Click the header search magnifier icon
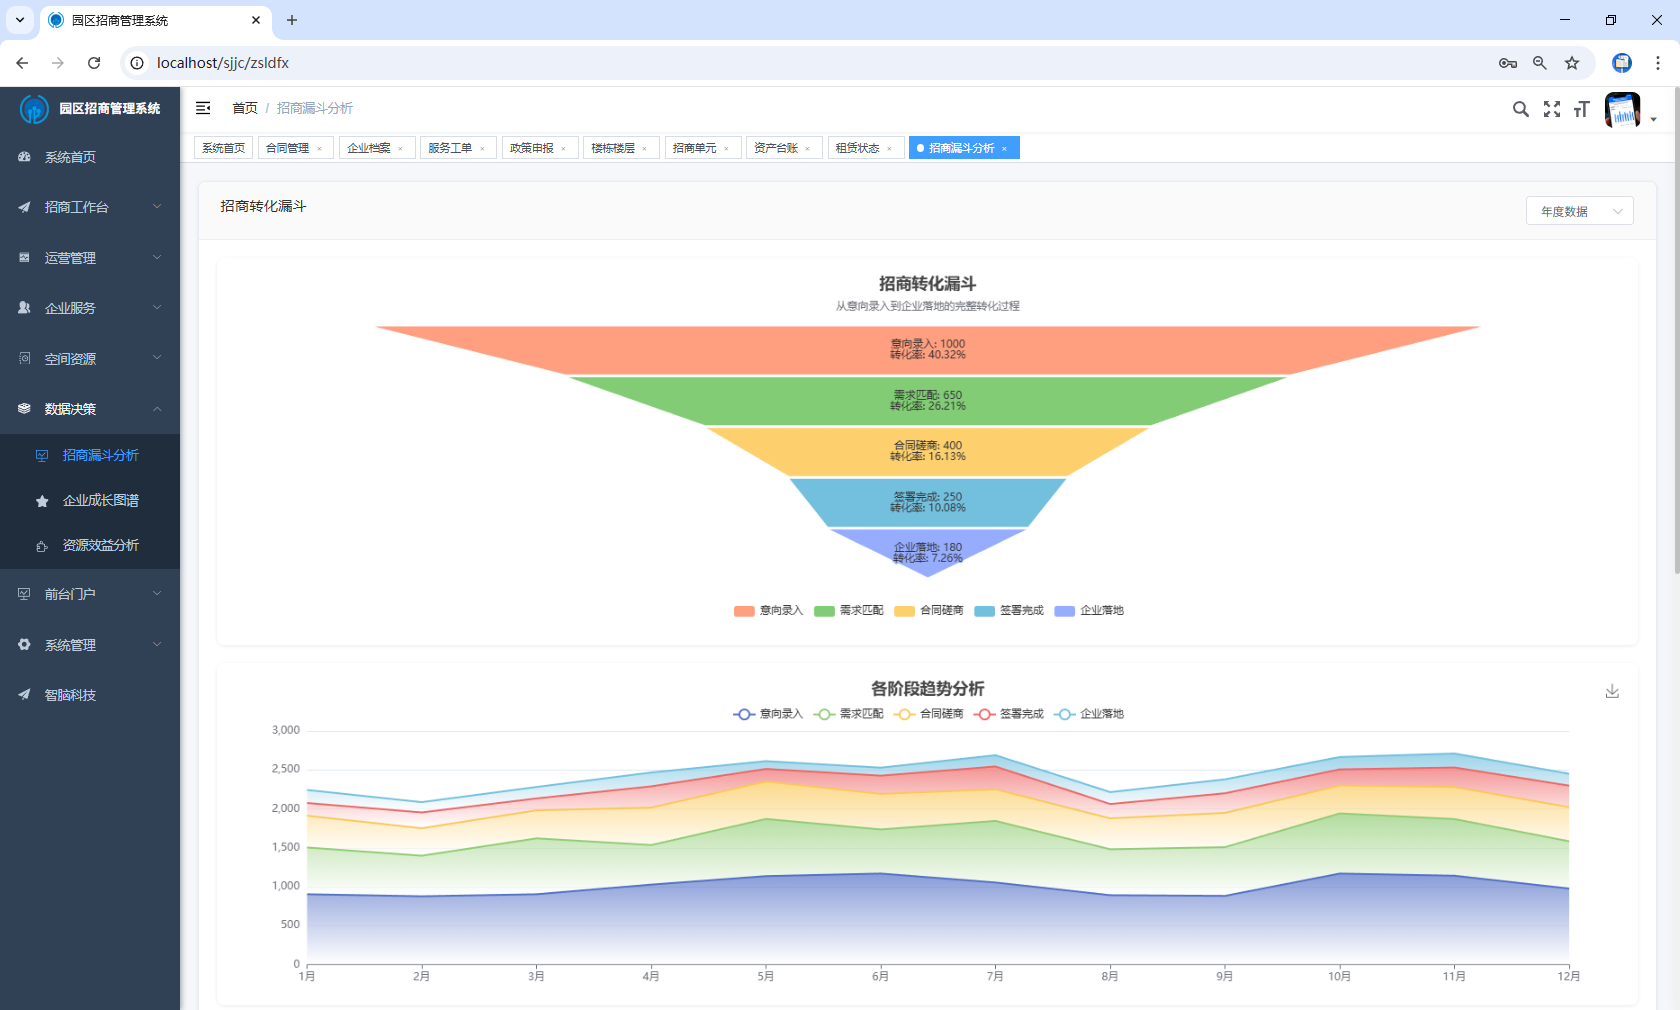Image resolution: width=1680 pixels, height=1010 pixels. point(1520,109)
